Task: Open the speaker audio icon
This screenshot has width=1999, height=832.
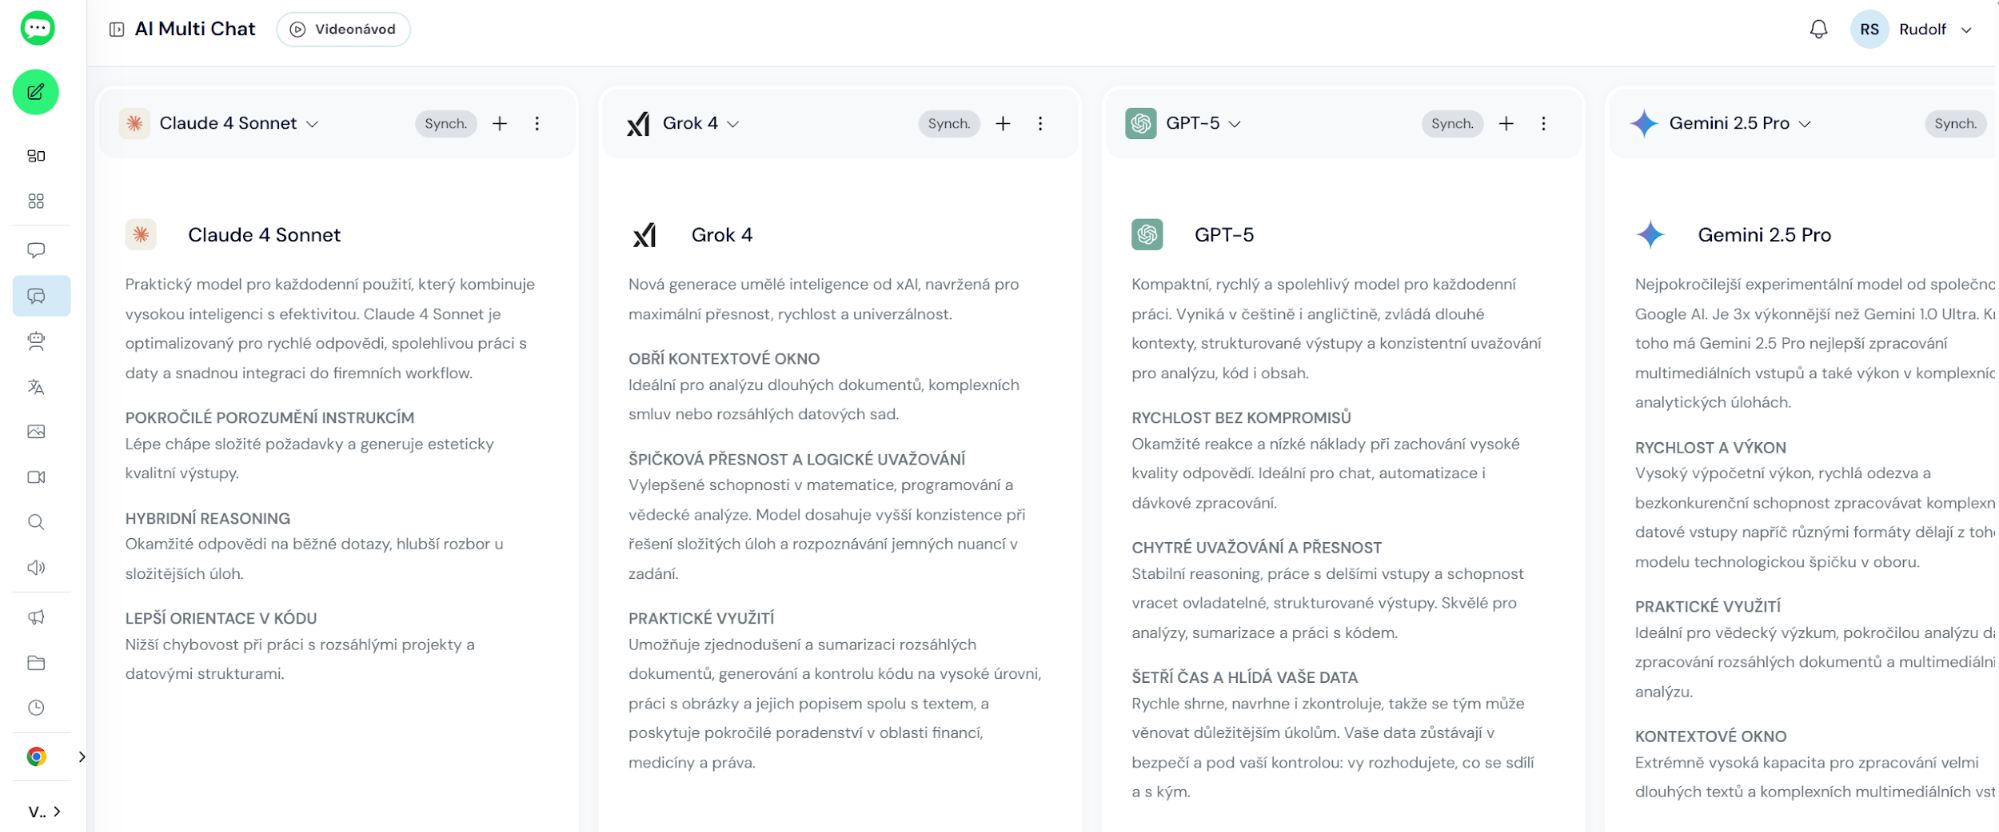Action: (x=36, y=568)
